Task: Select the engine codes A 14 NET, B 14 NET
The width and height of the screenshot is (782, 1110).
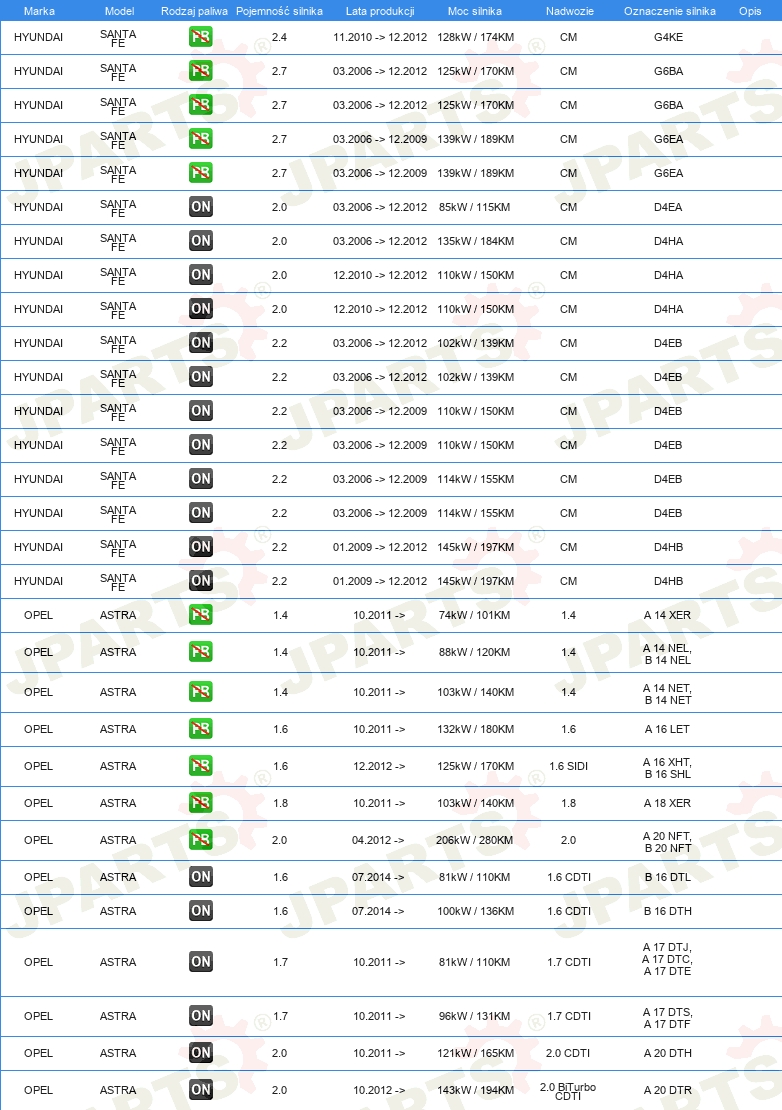Action: coord(667,694)
